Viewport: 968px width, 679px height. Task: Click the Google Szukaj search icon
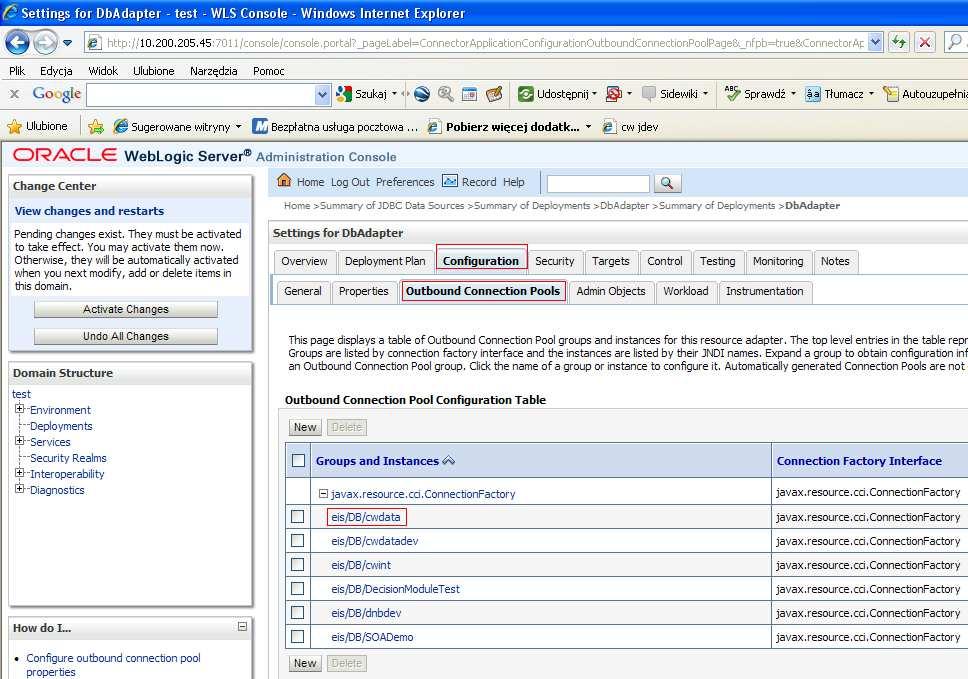pyautogui.click(x=343, y=94)
